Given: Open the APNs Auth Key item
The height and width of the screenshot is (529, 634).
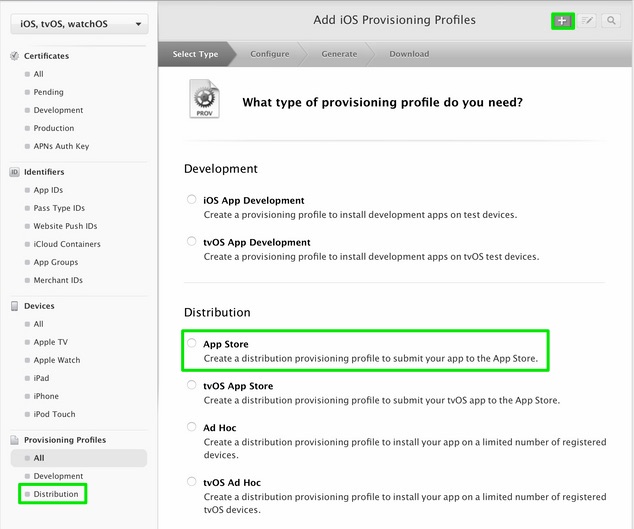Looking at the screenshot, I should coord(61,146).
